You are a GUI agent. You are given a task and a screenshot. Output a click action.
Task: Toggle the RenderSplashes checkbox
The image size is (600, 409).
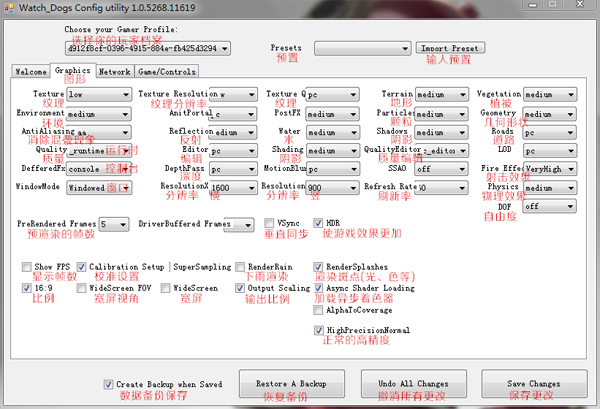pos(318,267)
